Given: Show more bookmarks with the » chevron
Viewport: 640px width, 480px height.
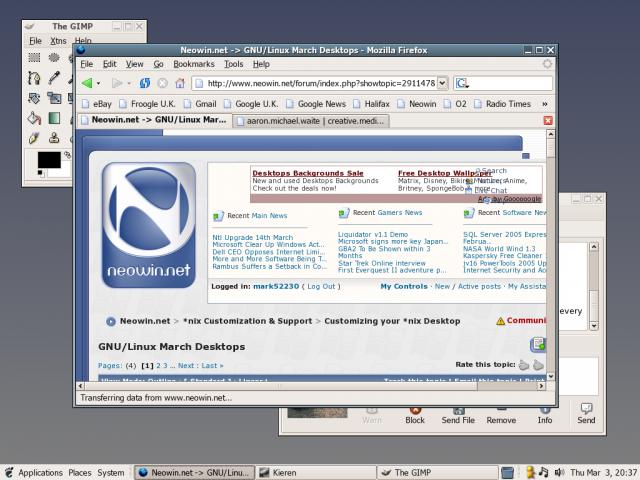Looking at the screenshot, I should tap(544, 104).
